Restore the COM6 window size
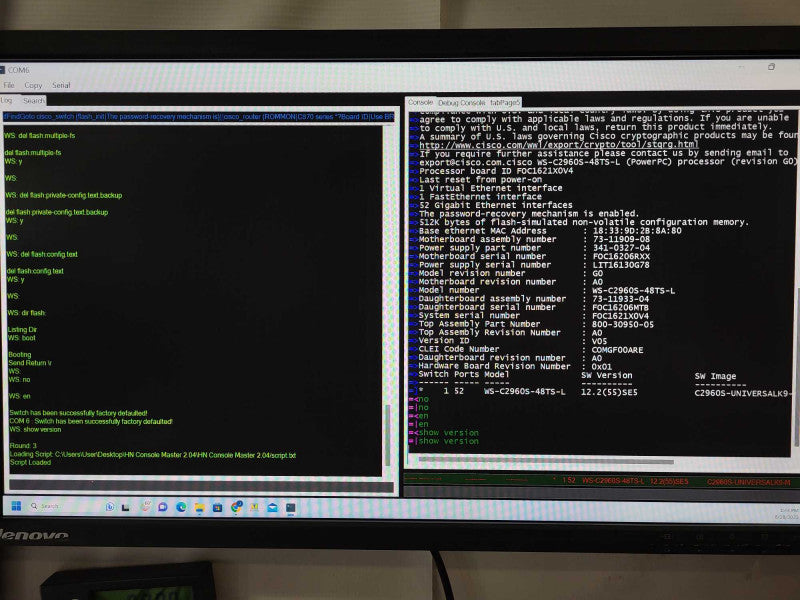The image size is (800, 600). 771,67
